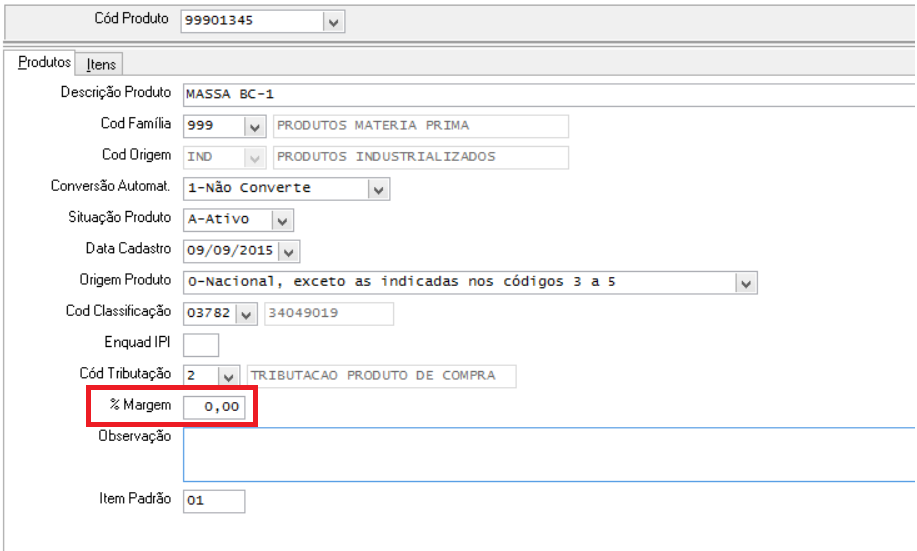917x551 pixels.
Task: Select the PRODUTOS INDUSTRIALIZADOS description field
Action: pos(420,157)
